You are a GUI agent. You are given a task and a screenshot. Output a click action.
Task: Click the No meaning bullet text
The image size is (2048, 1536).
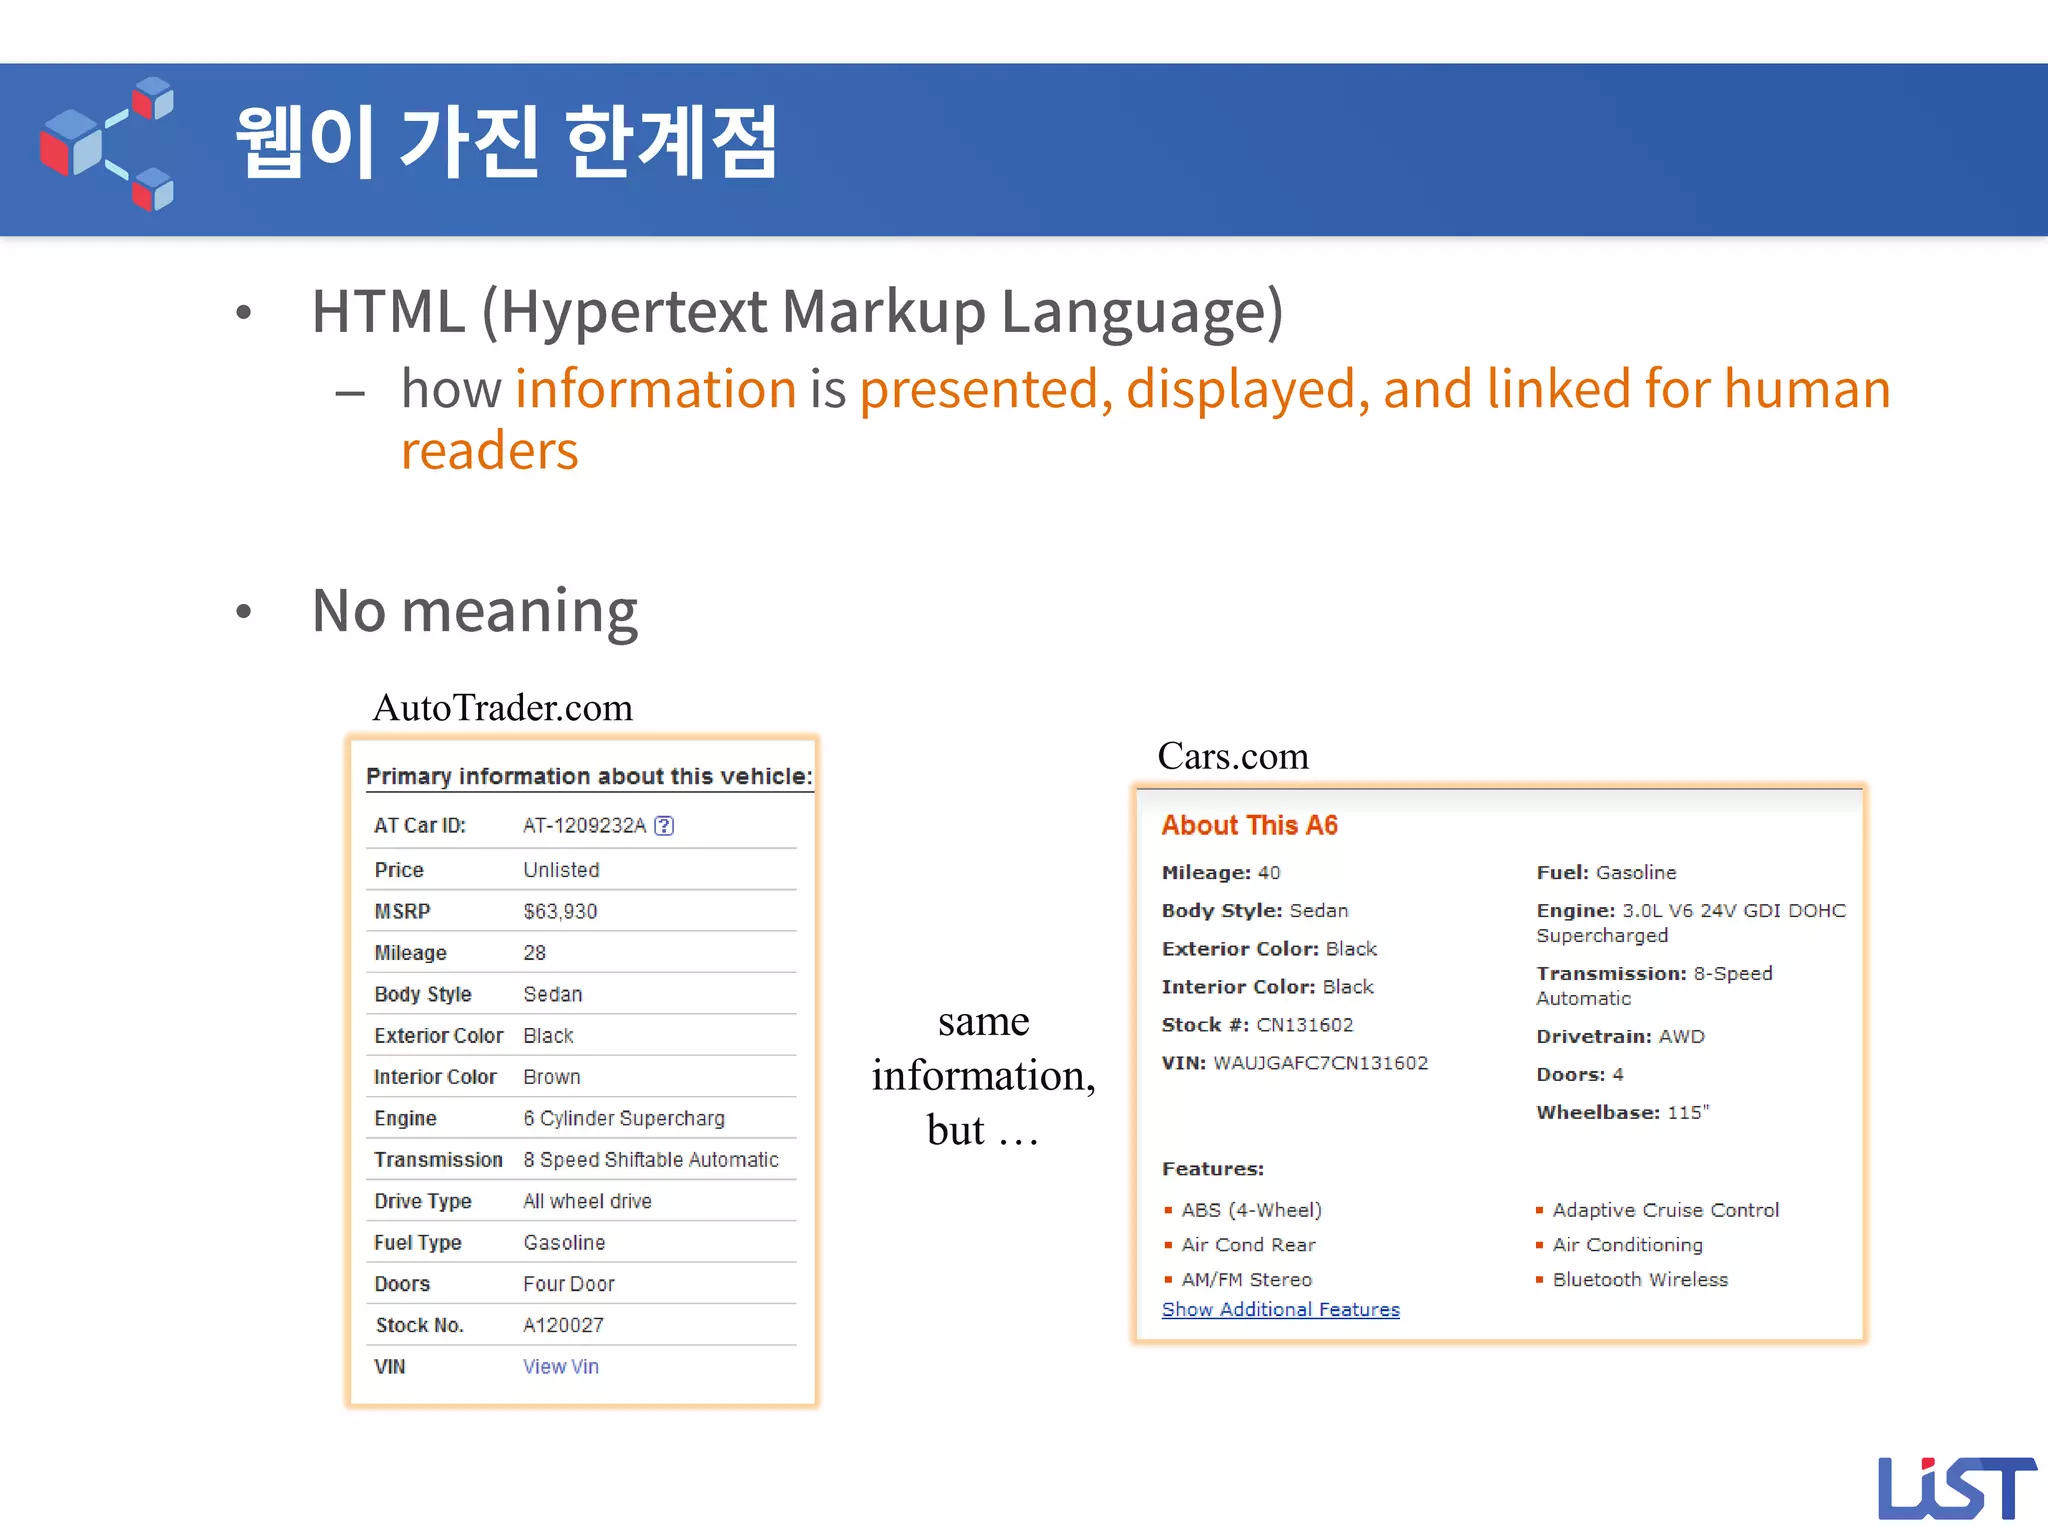click(x=475, y=610)
